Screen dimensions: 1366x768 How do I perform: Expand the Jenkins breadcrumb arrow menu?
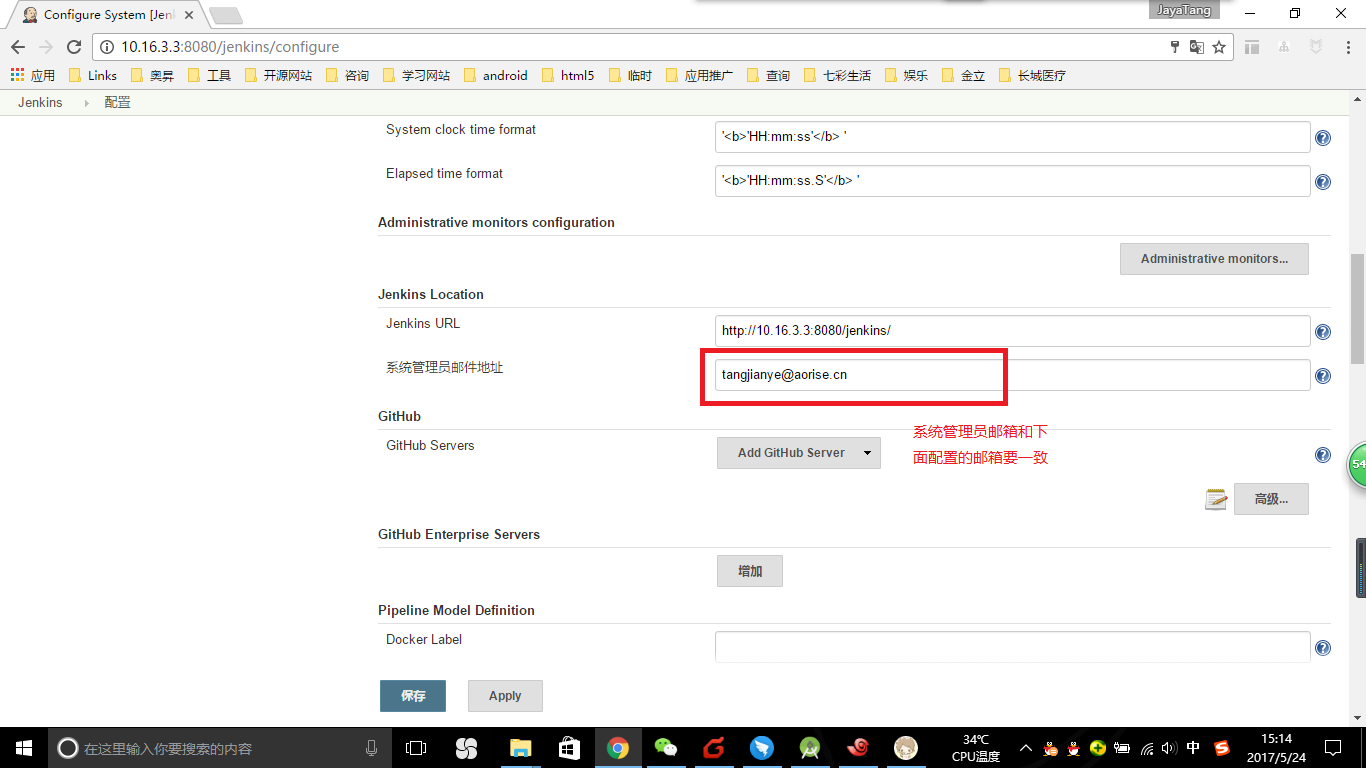[86, 102]
